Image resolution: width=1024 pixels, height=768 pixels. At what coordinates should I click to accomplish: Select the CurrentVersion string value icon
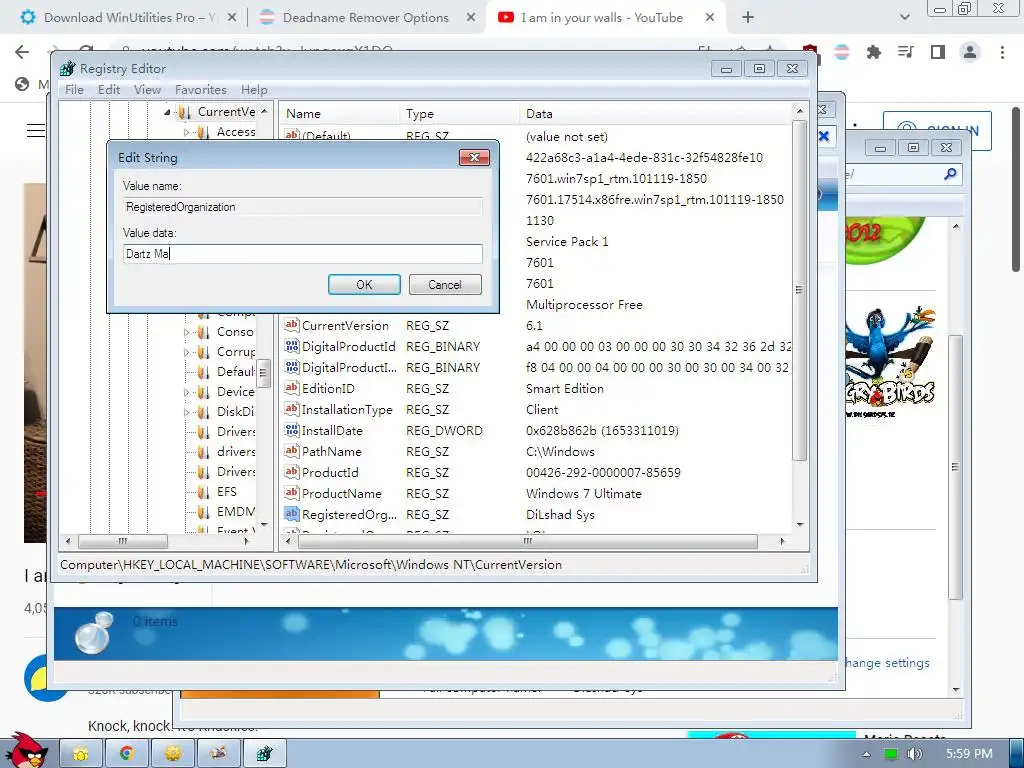[291, 325]
